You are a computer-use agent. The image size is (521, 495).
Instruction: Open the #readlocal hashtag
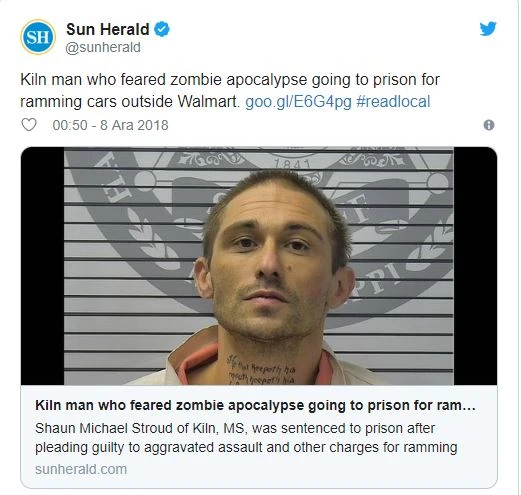pyautogui.click(x=393, y=102)
